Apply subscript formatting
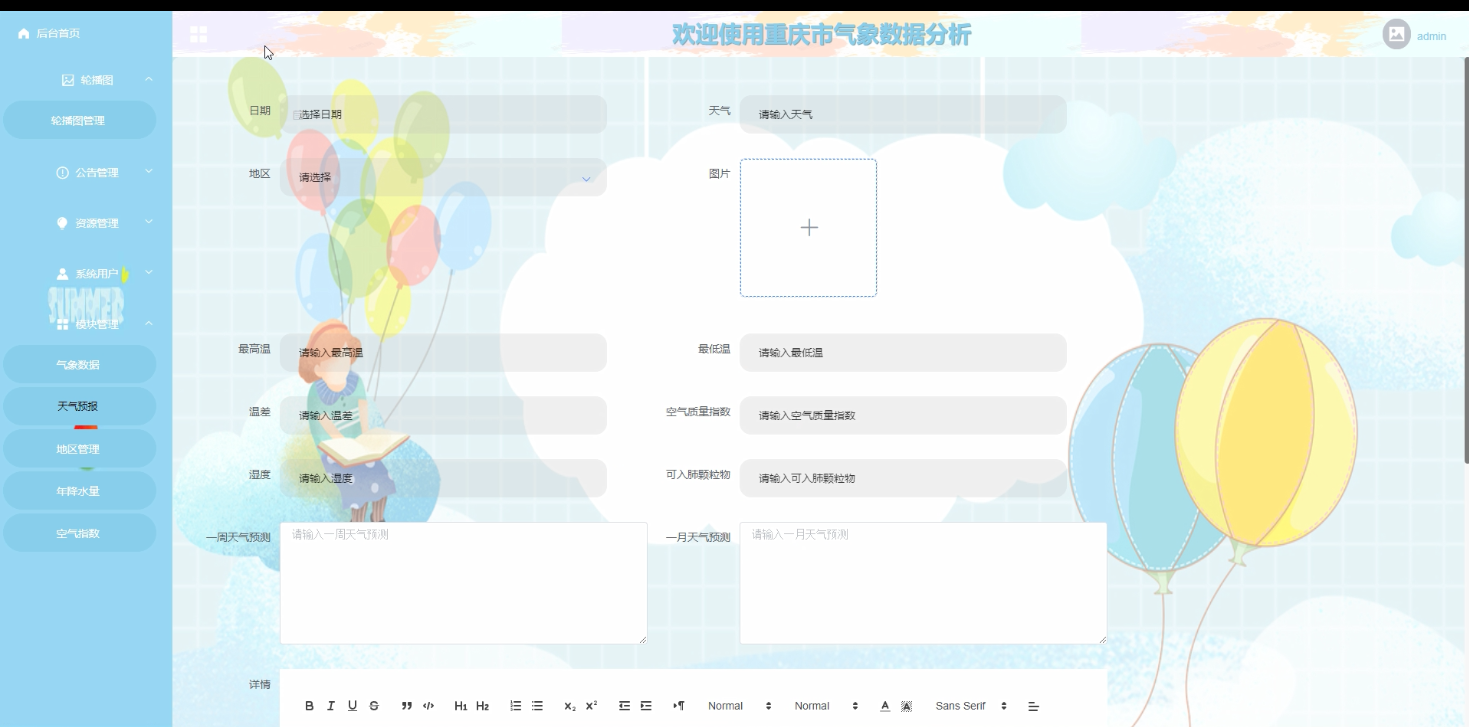 click(x=570, y=706)
